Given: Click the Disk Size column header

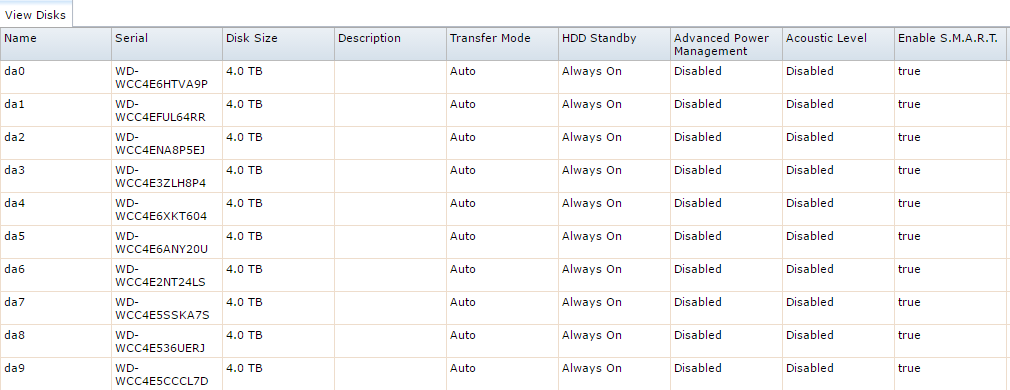Looking at the screenshot, I should point(278,44).
